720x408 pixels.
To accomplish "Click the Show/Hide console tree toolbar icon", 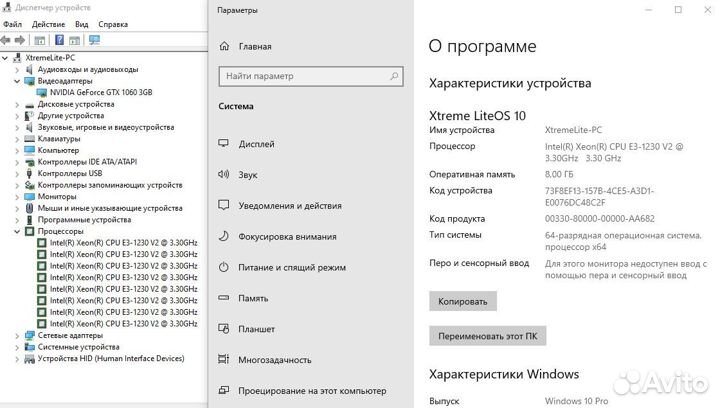I will pos(40,40).
